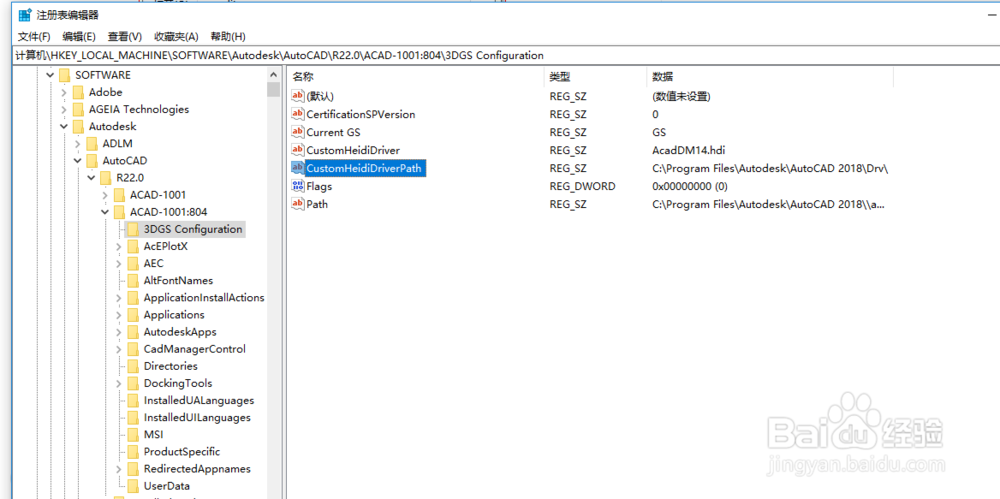Viewport: 1000px width, 499px height.
Task: Select the RedirectedAppnames key
Action: [x=197, y=469]
